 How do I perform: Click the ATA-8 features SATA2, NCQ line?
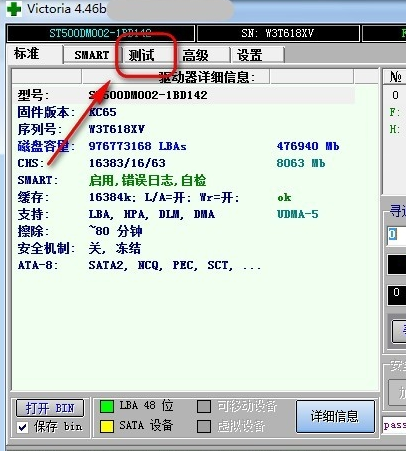(175, 265)
